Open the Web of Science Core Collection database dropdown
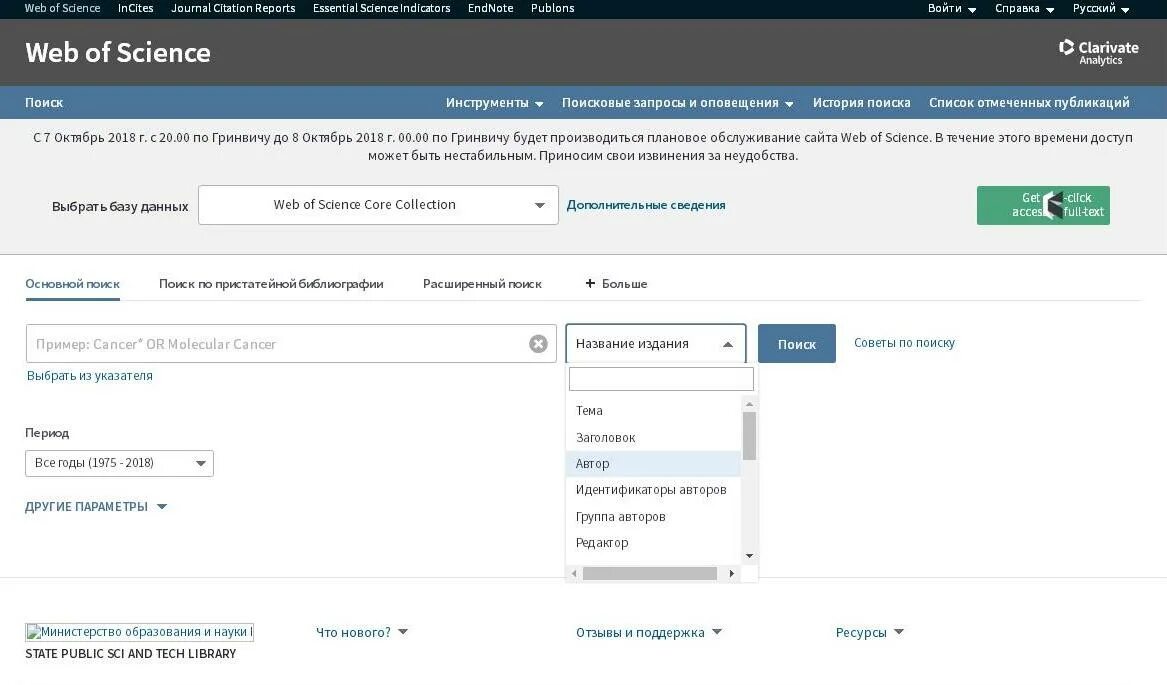1167x685 pixels. click(x=378, y=204)
